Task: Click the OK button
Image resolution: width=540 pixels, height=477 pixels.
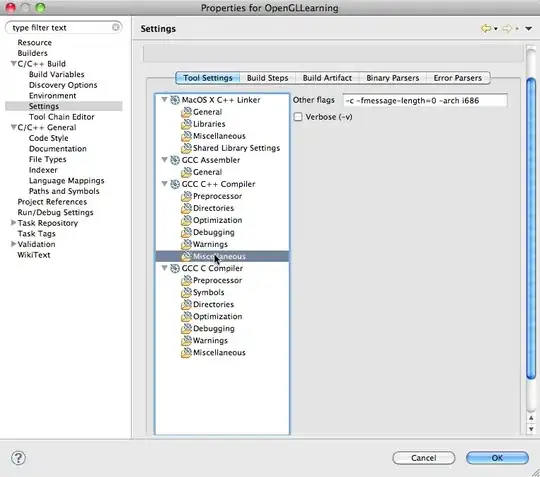Action: [497, 458]
